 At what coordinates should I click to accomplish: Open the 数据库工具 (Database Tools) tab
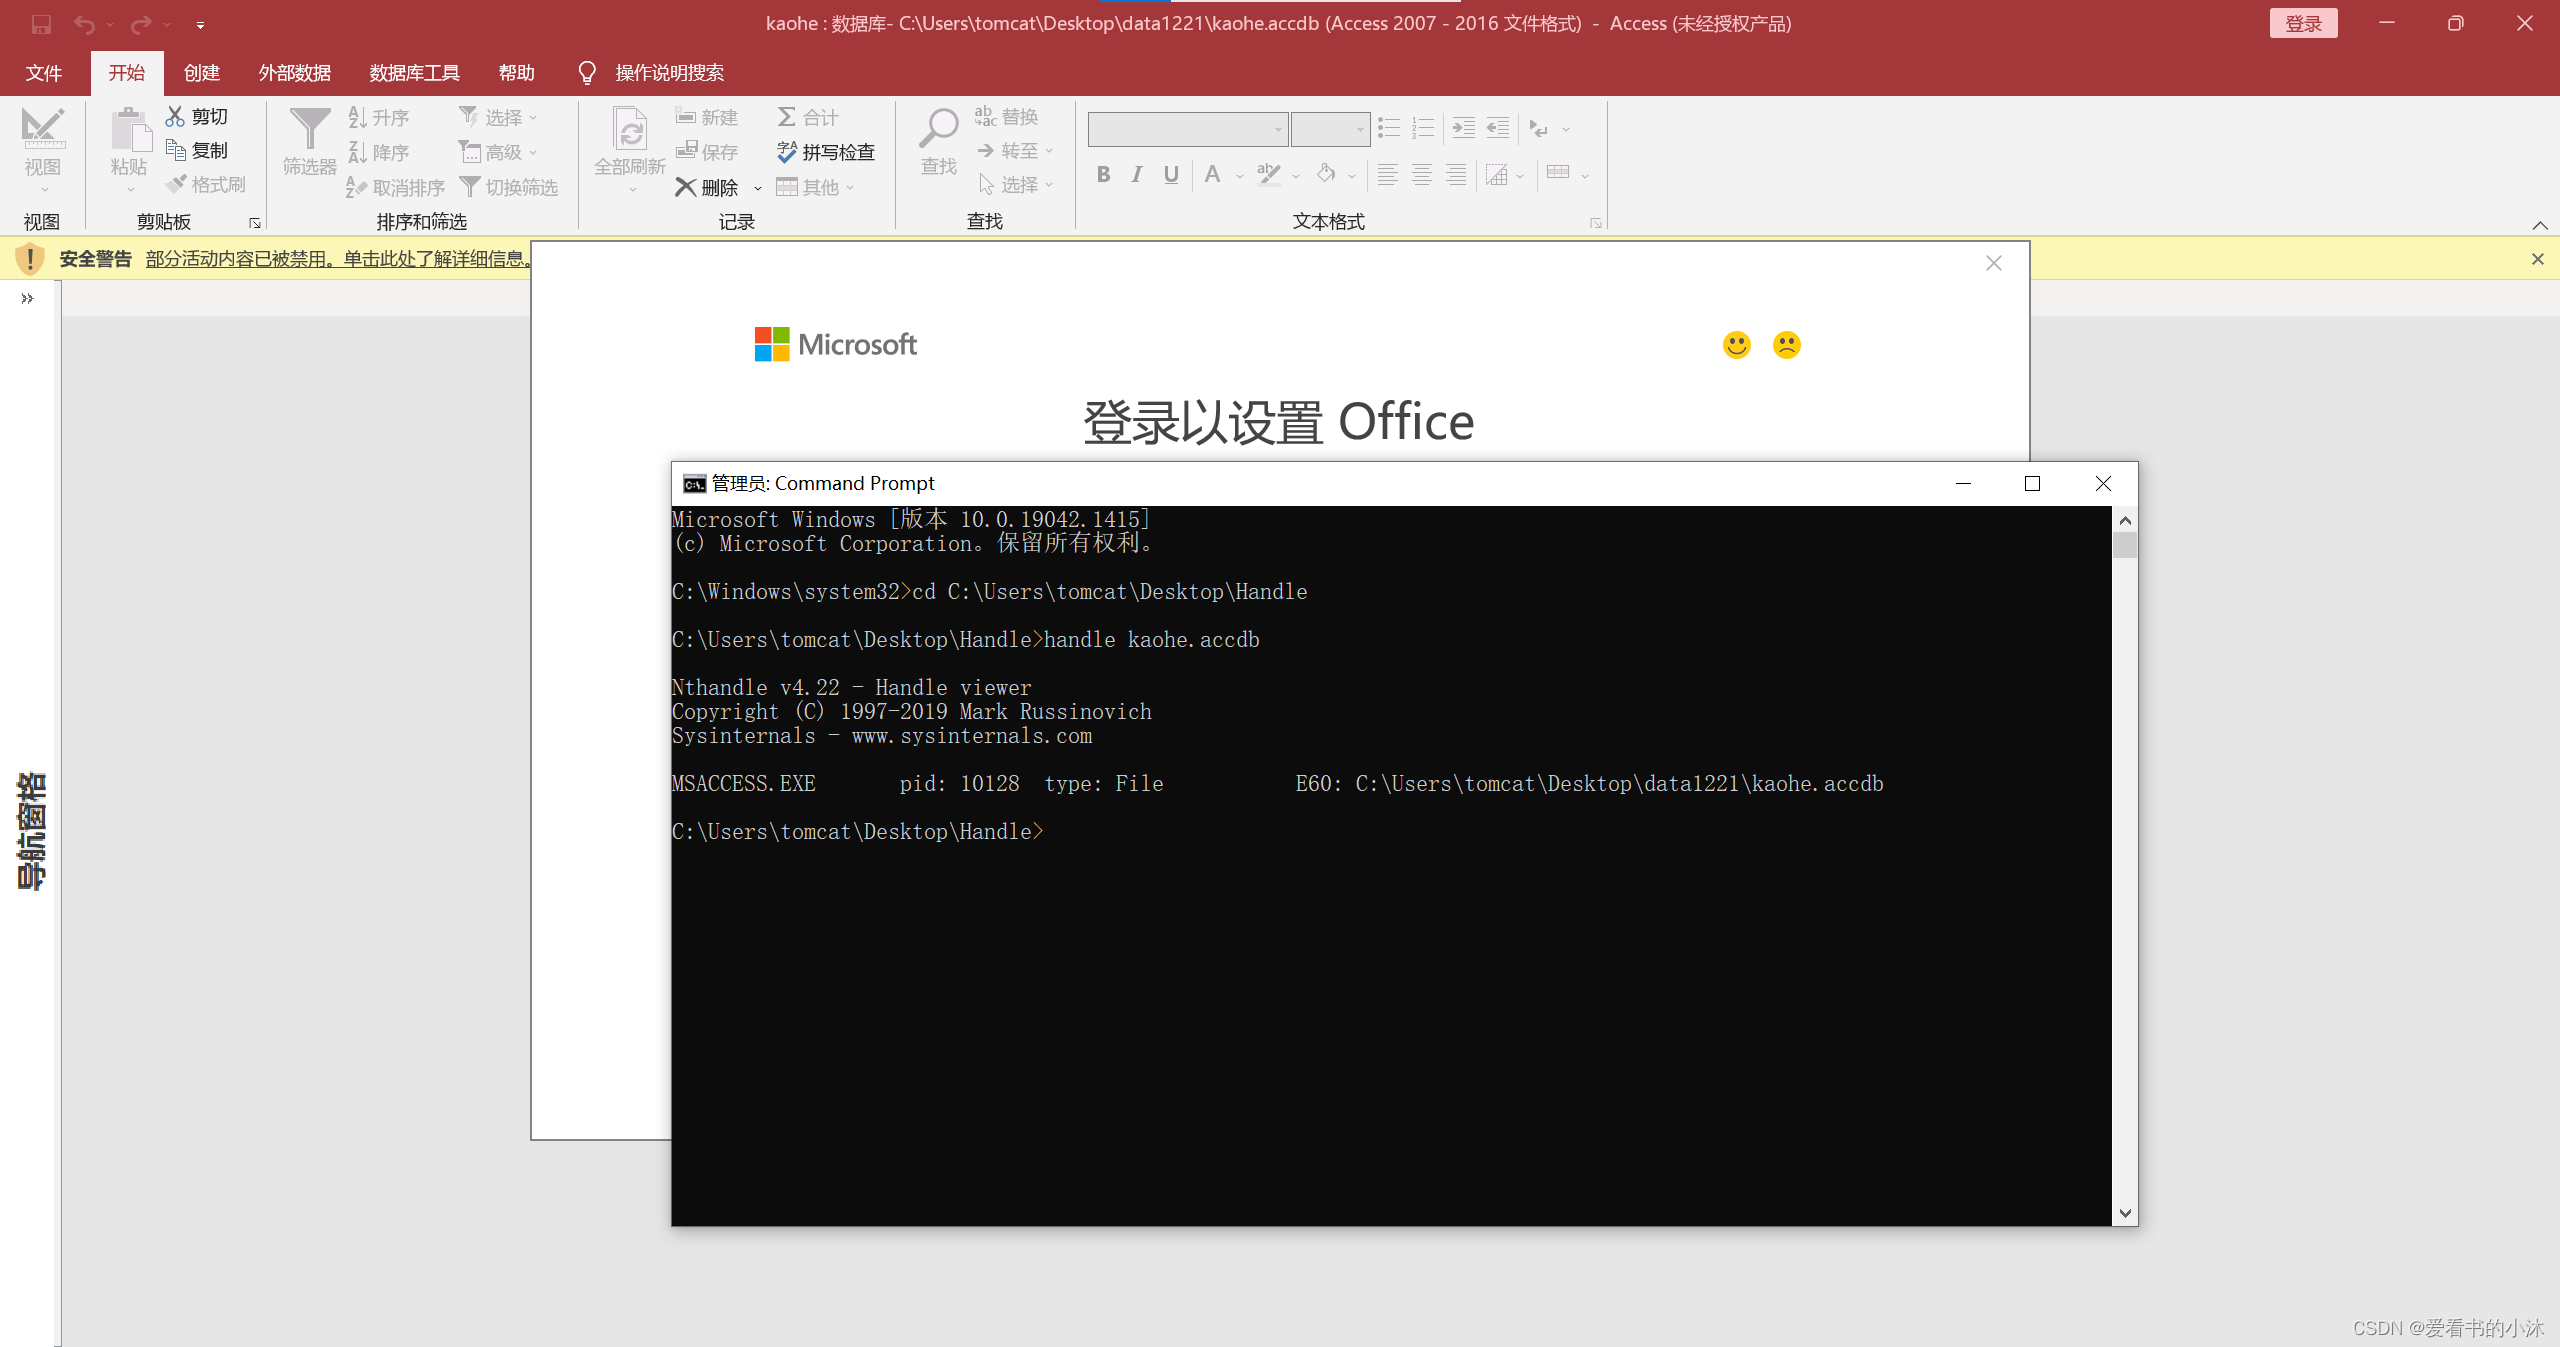tap(410, 73)
